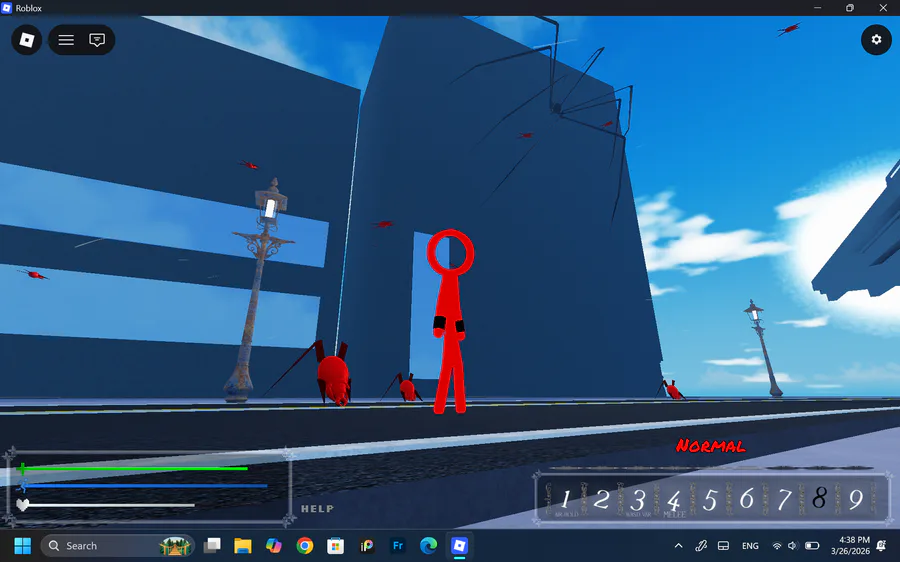Click the blue stamina bar

(x=147, y=486)
